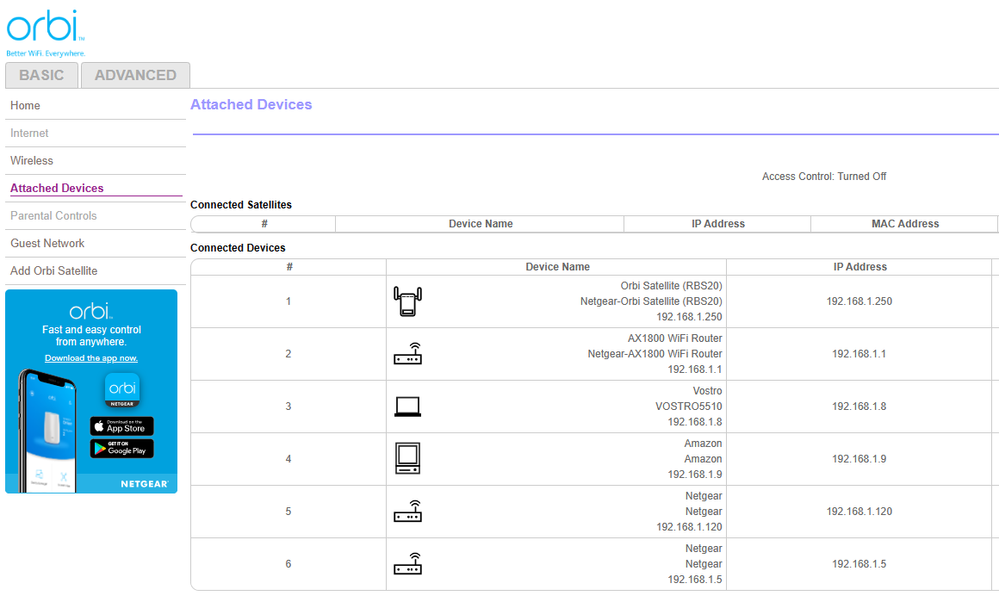Click the Download the app now link
999x596 pixels.
[x=91, y=358]
